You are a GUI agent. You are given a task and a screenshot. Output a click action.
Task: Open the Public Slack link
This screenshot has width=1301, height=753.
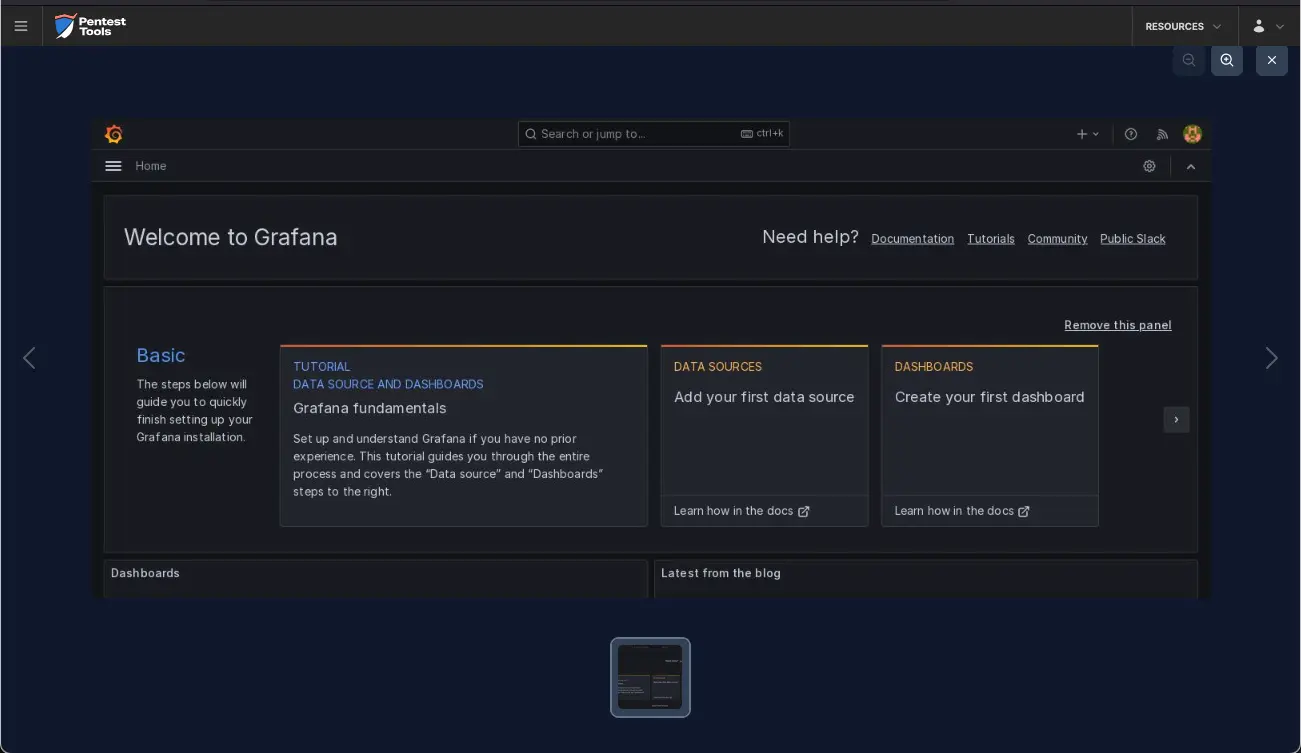click(x=1133, y=239)
